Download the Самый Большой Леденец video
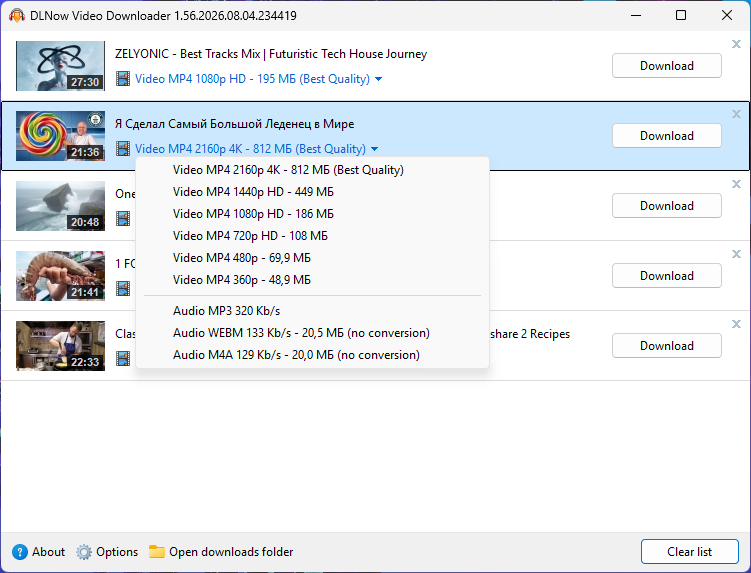Image resolution: width=751 pixels, height=573 pixels. click(x=667, y=136)
